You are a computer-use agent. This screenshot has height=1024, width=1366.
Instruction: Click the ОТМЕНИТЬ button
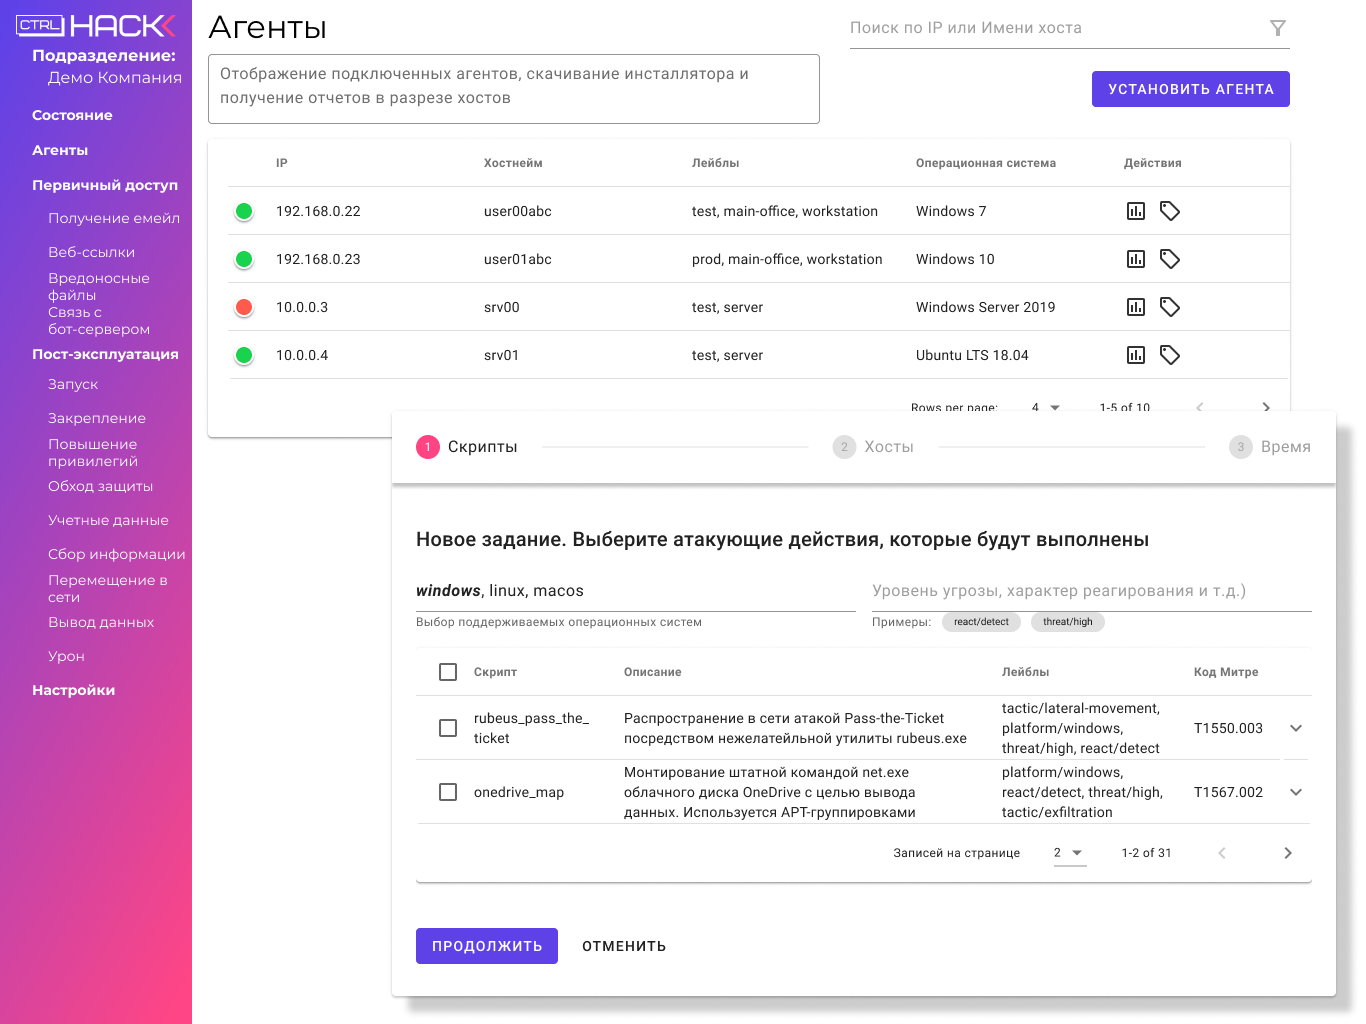coord(624,946)
